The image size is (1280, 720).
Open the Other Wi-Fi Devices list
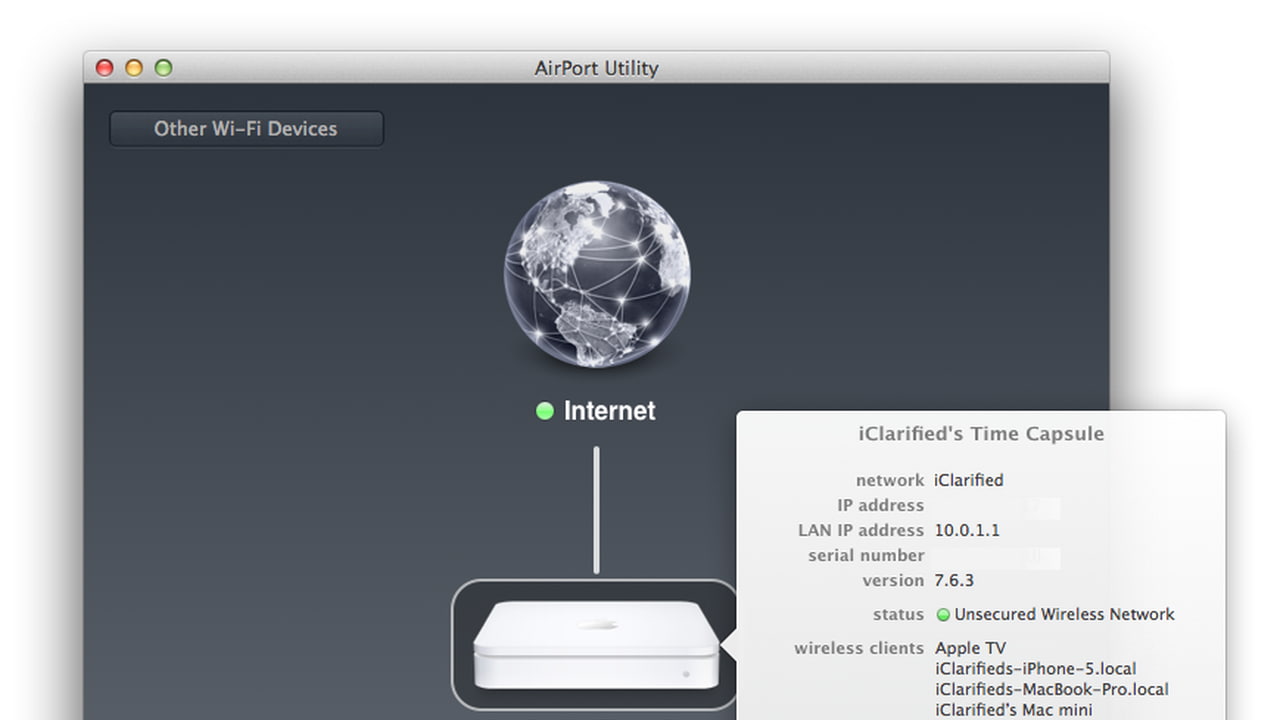(x=246, y=128)
